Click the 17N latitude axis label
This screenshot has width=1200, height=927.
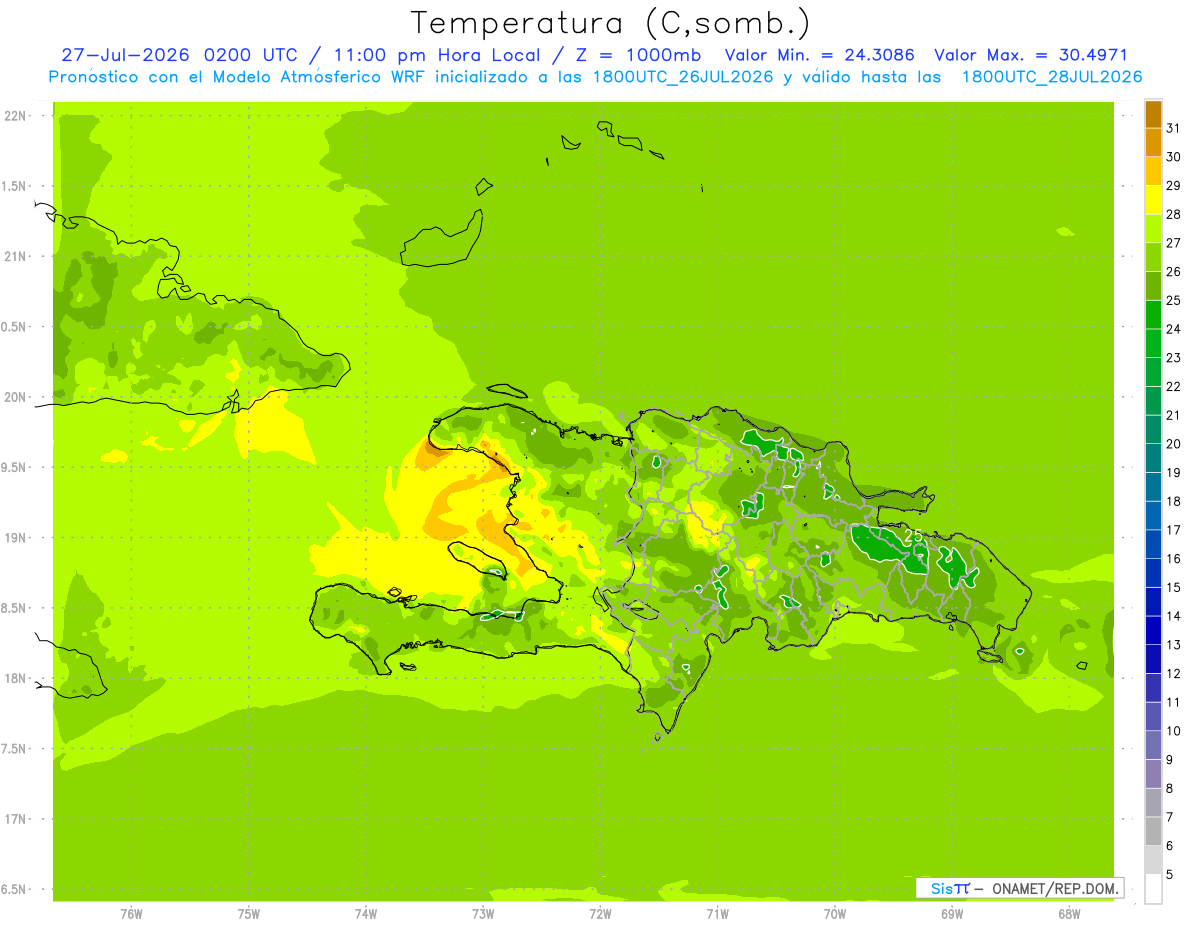coord(16,819)
